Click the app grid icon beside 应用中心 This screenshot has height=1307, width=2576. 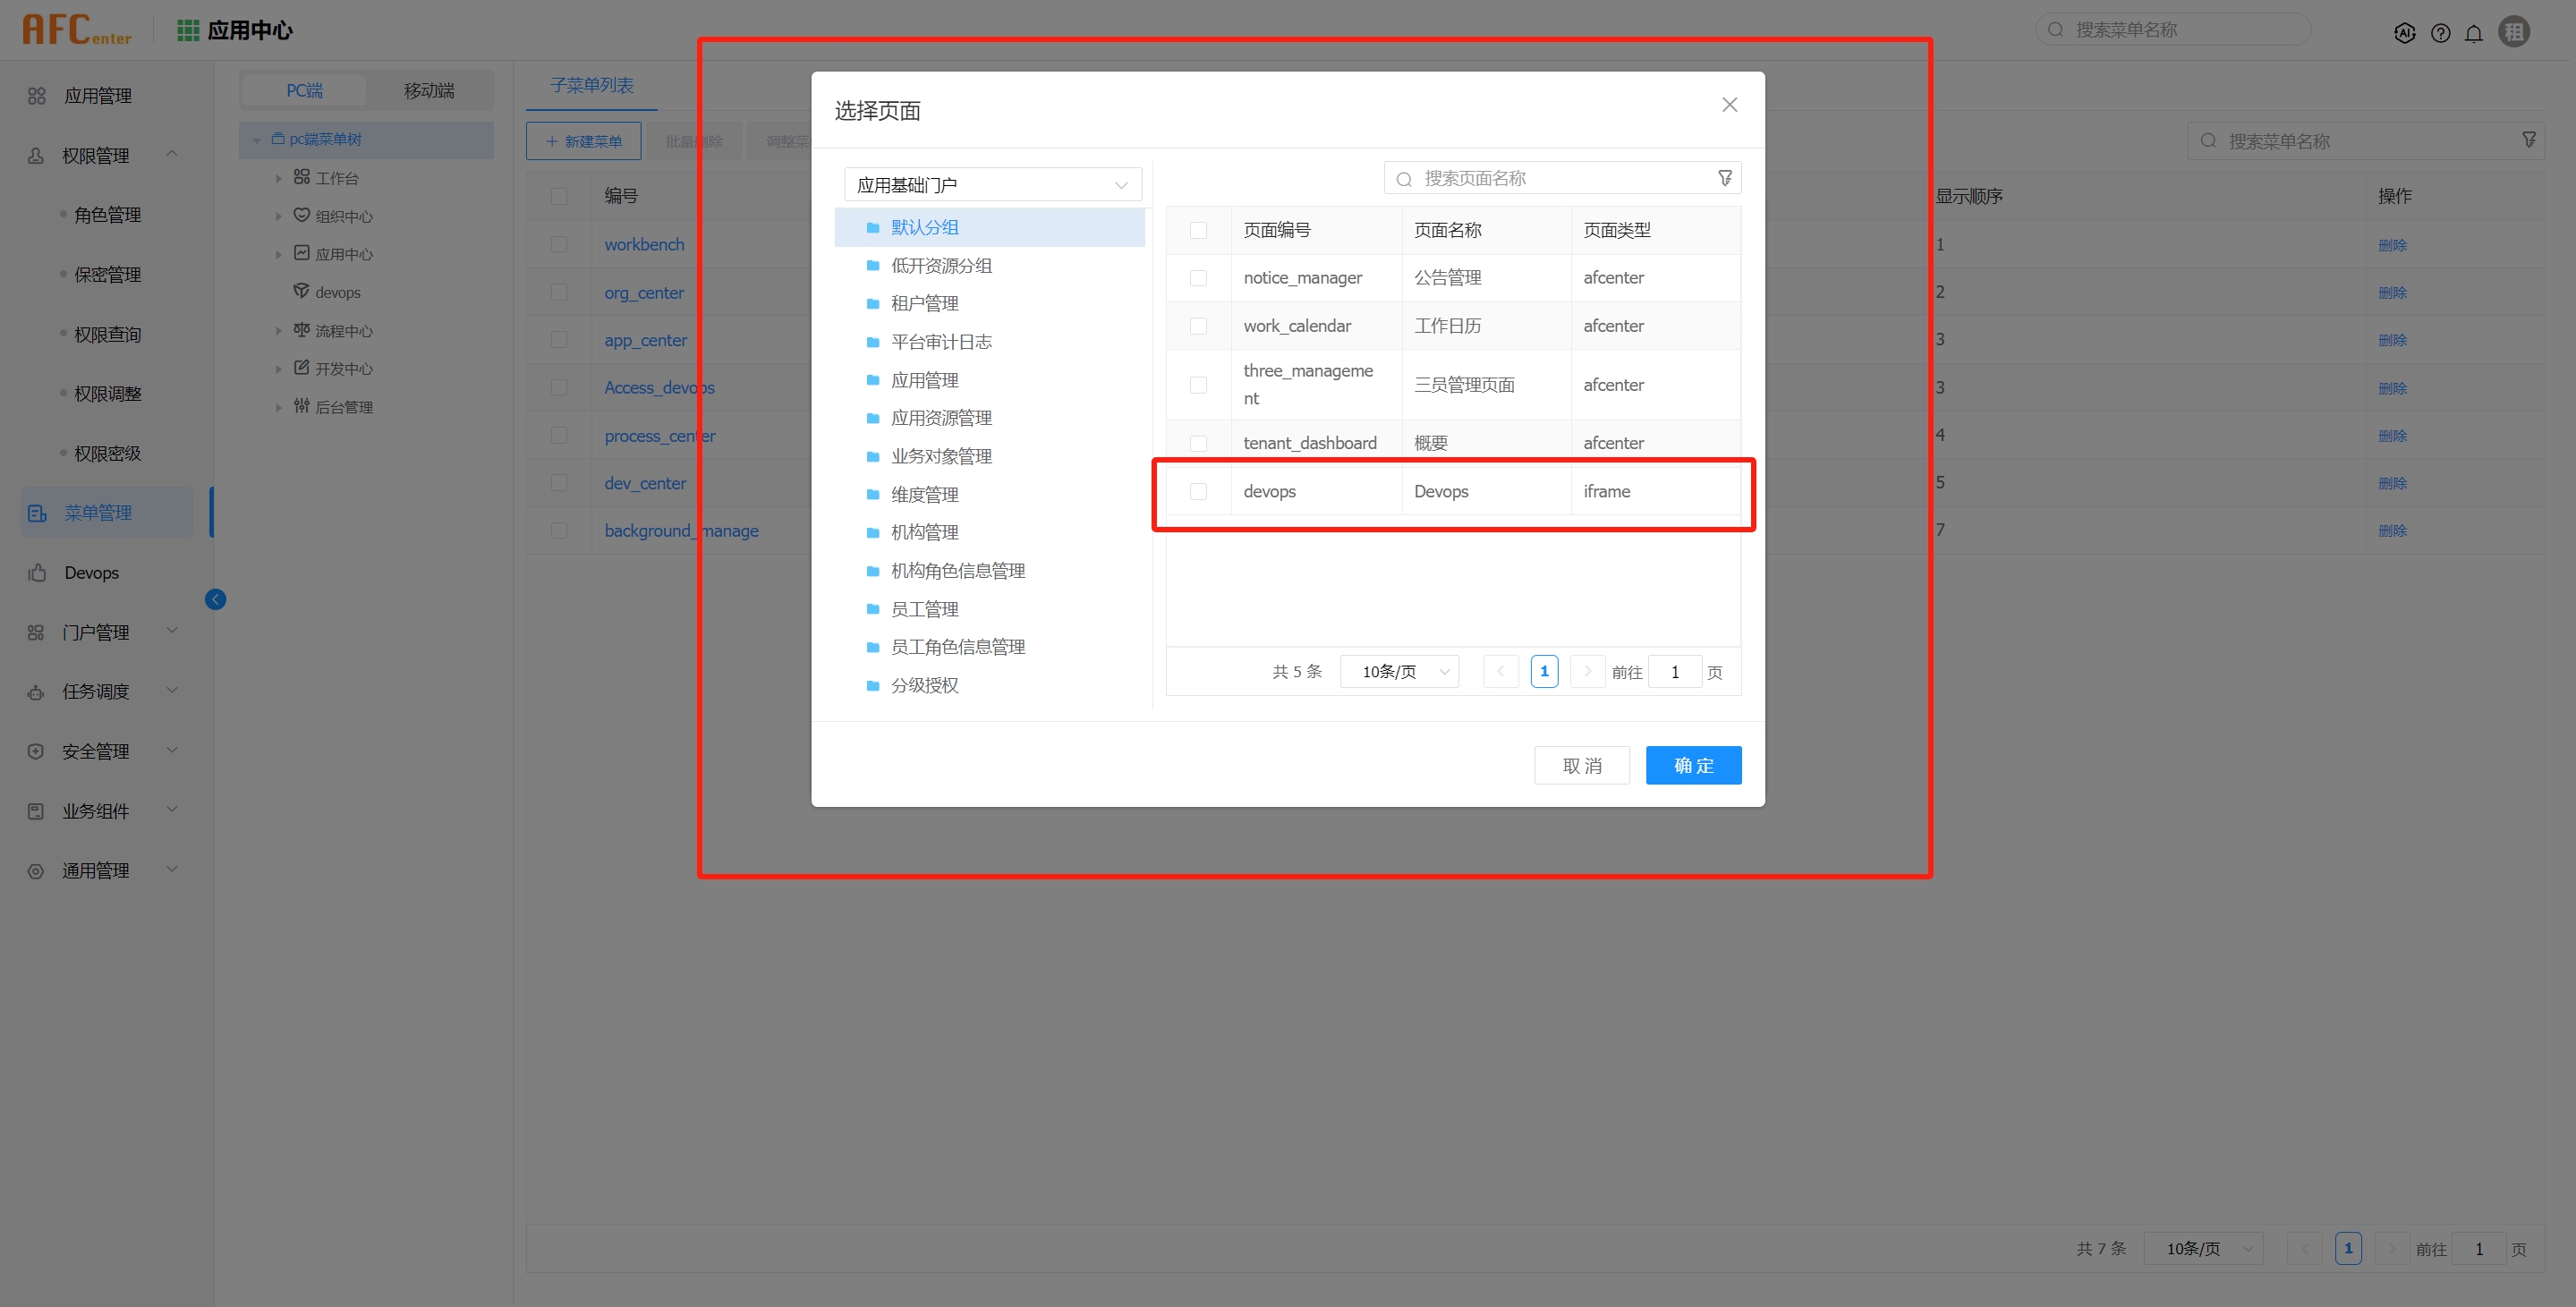coord(187,30)
